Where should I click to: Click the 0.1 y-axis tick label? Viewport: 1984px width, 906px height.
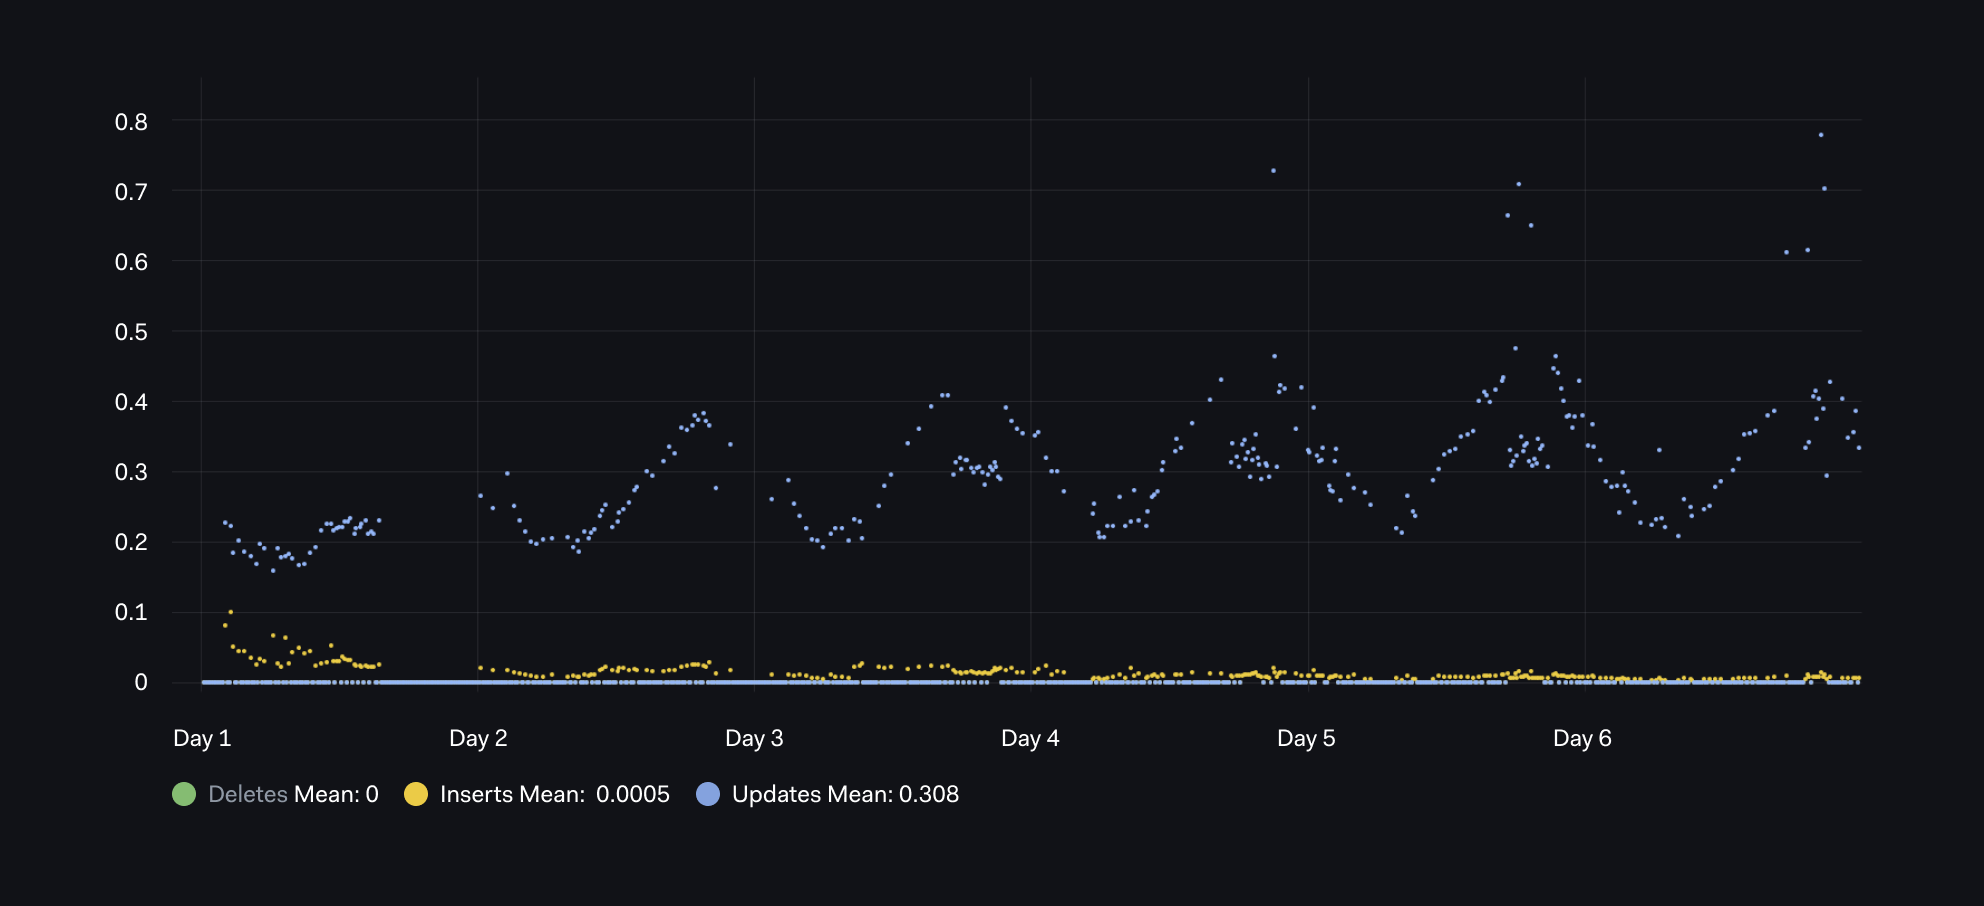tap(131, 612)
